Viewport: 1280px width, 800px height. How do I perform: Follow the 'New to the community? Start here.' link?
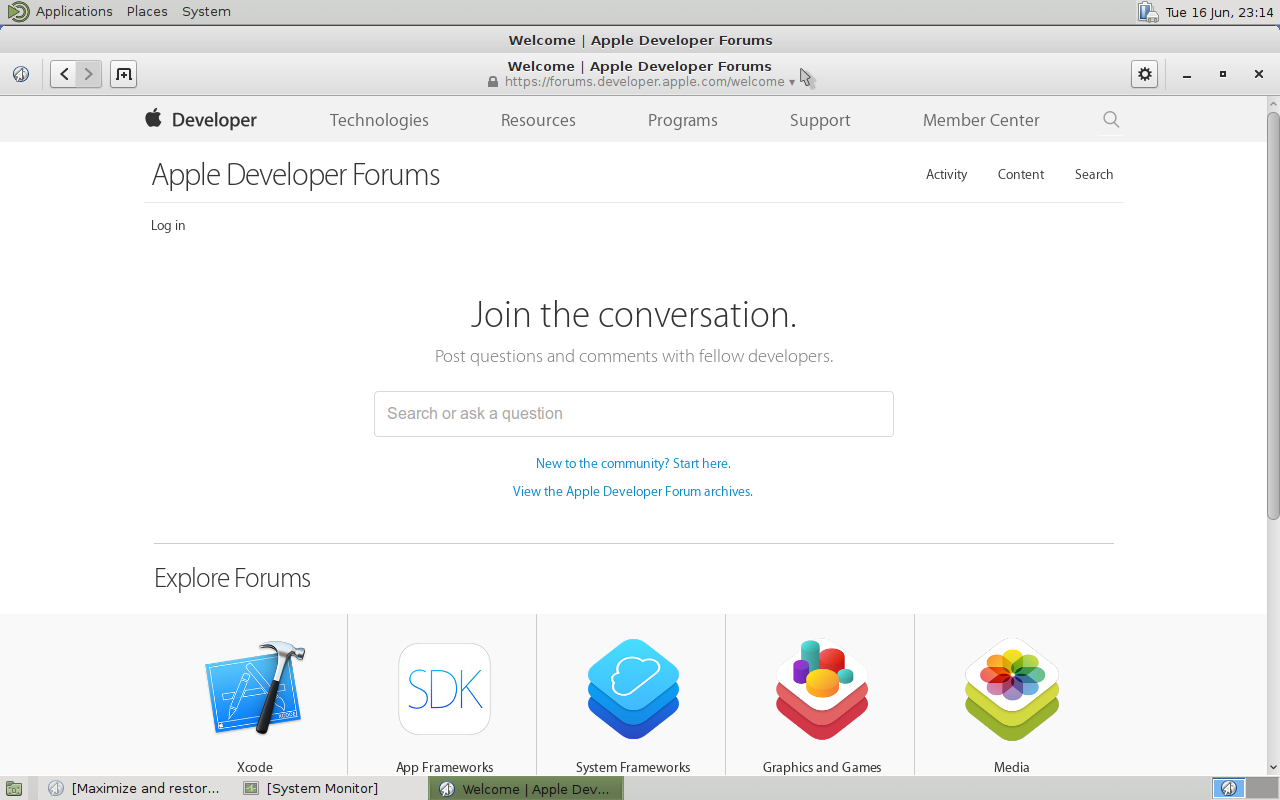click(633, 464)
